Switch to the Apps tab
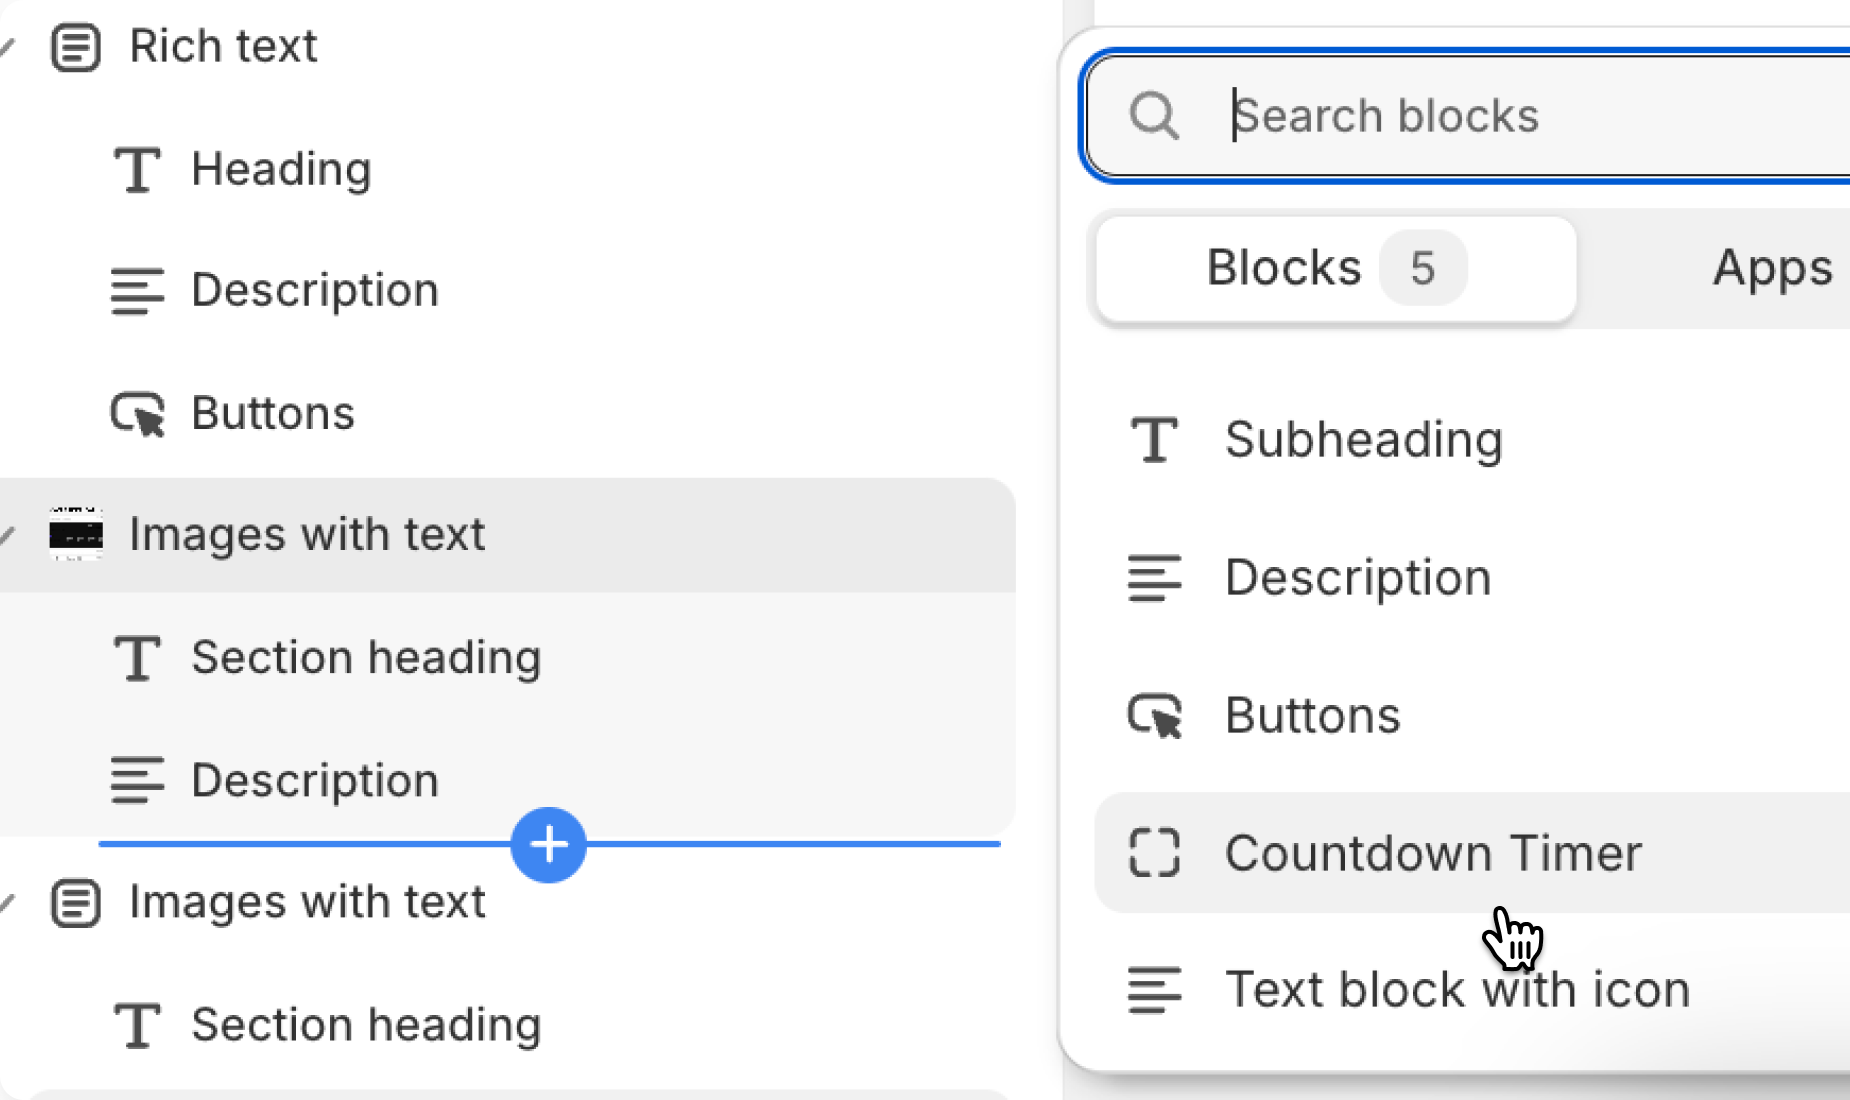Image resolution: width=1850 pixels, height=1100 pixels. pyautogui.click(x=1771, y=268)
